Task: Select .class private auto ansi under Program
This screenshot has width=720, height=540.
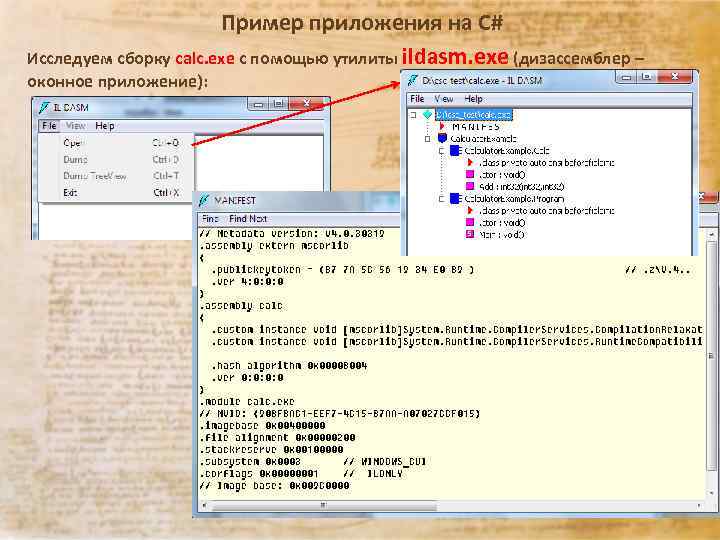Action: [546, 211]
